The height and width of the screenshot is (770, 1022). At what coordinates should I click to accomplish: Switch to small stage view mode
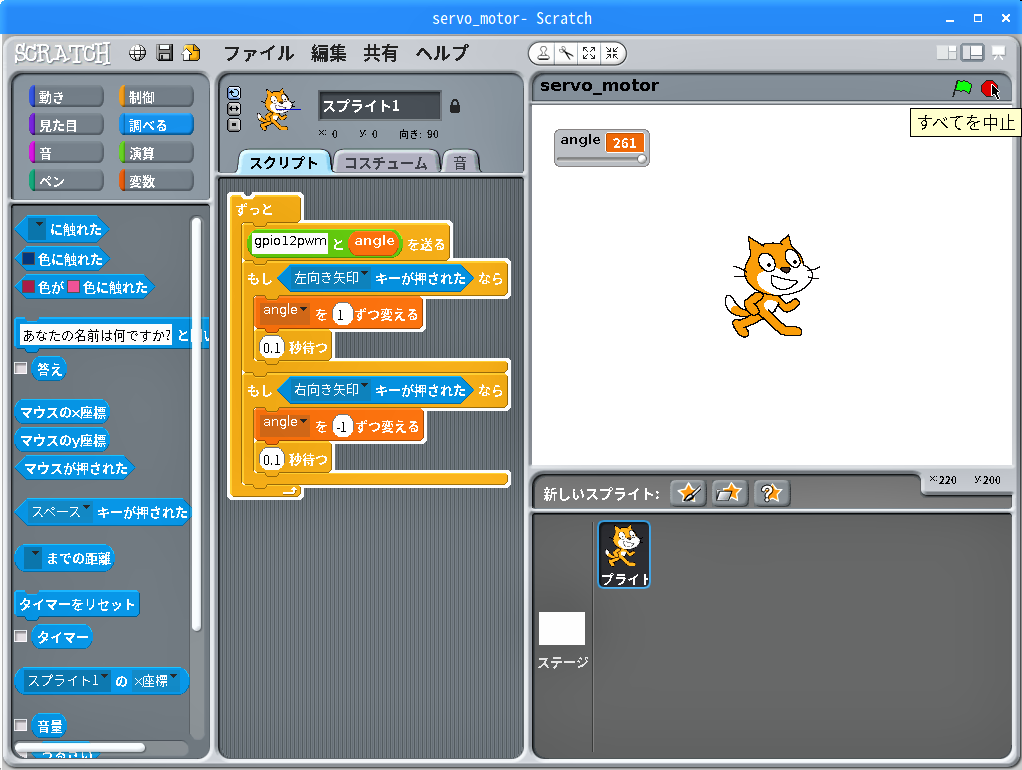pos(946,53)
